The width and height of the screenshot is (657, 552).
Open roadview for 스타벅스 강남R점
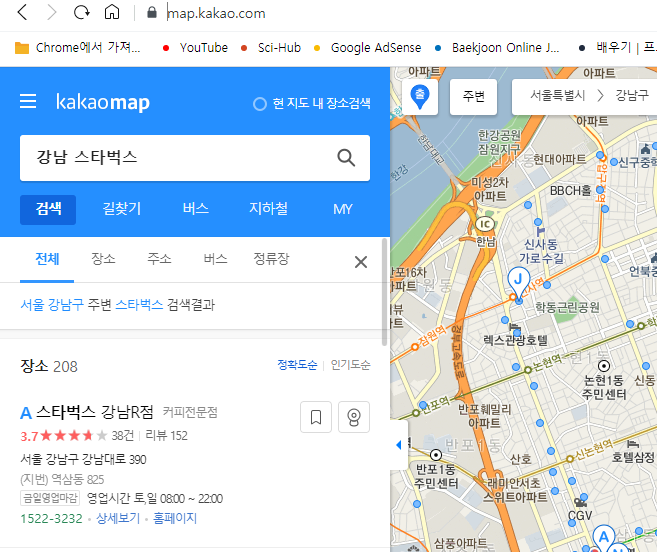[x=354, y=417]
